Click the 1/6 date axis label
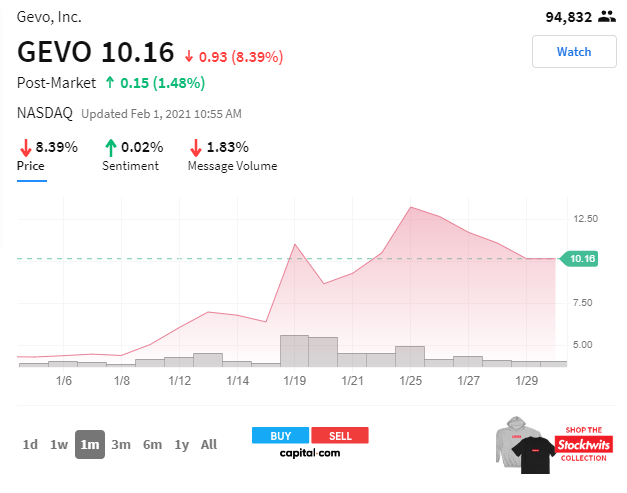The width and height of the screenshot is (627, 493). click(64, 380)
